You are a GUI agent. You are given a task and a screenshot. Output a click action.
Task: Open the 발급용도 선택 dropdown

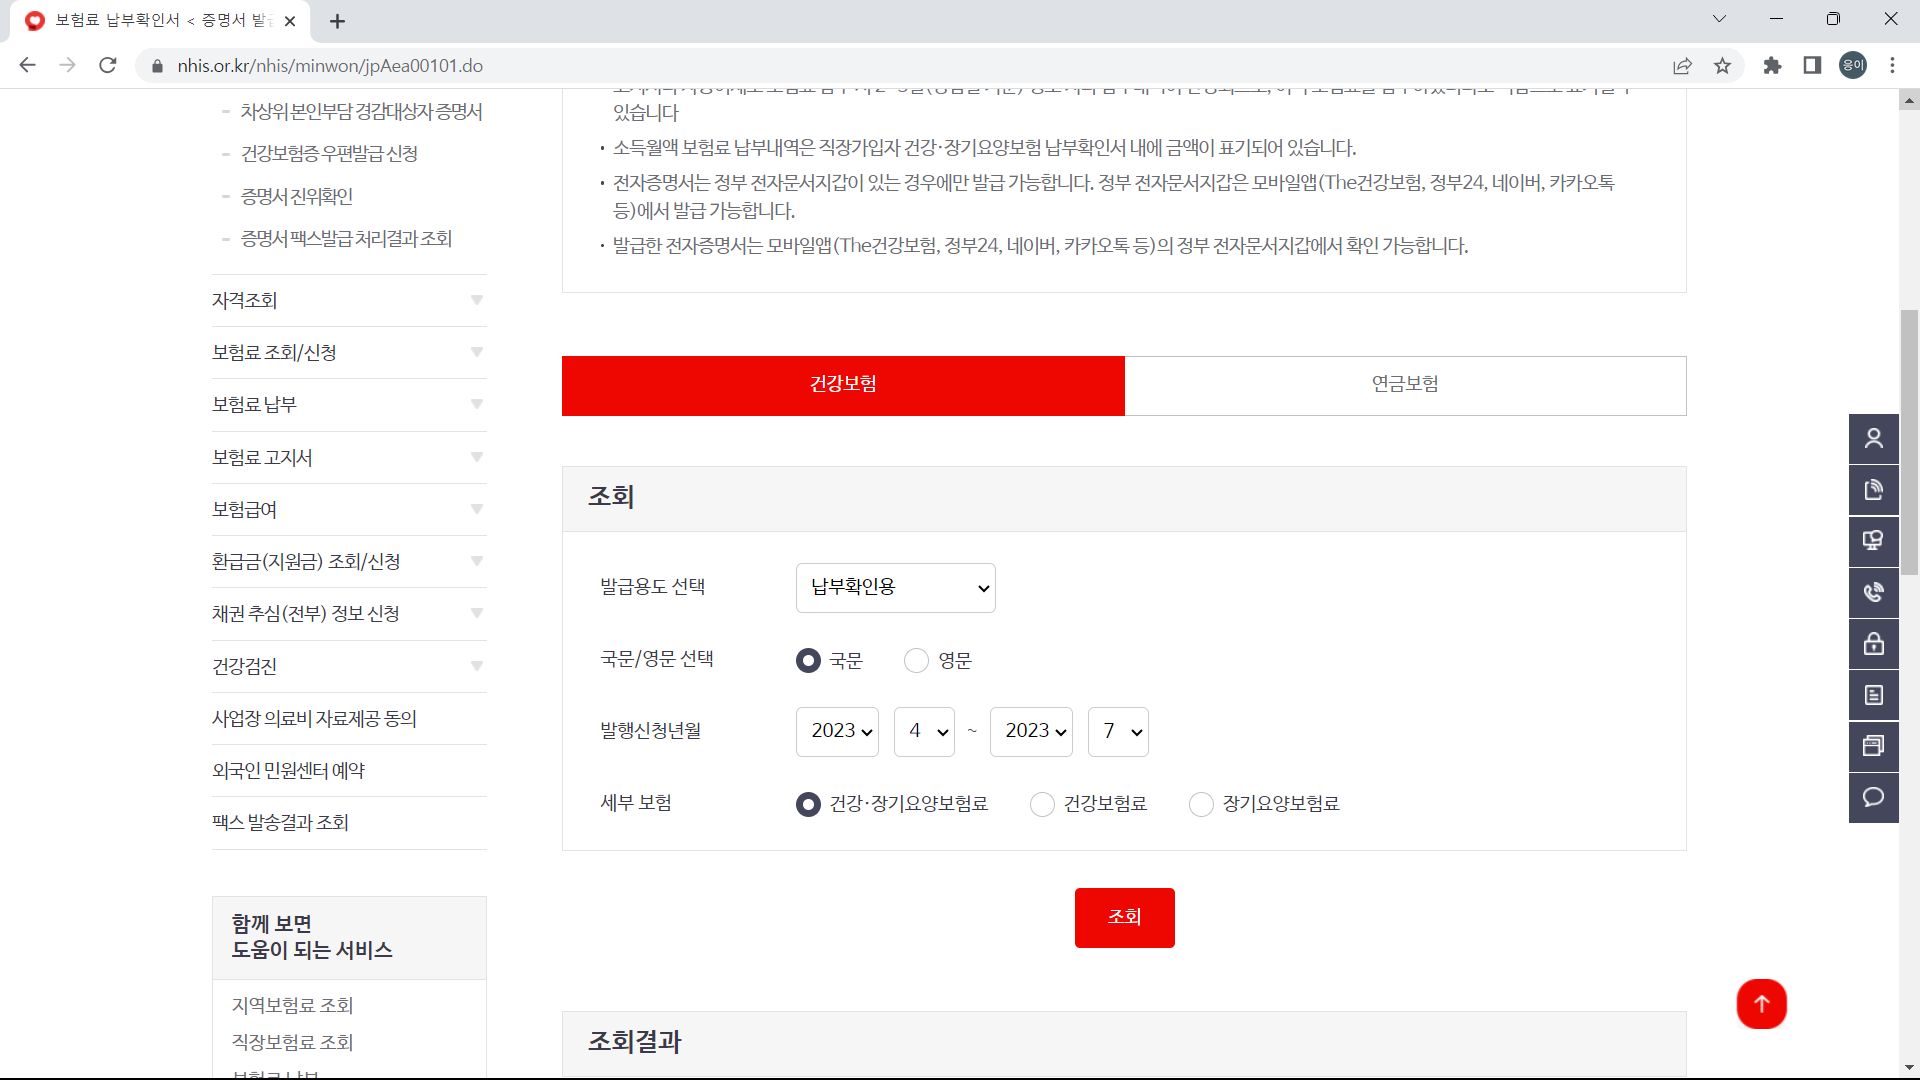pyautogui.click(x=895, y=588)
